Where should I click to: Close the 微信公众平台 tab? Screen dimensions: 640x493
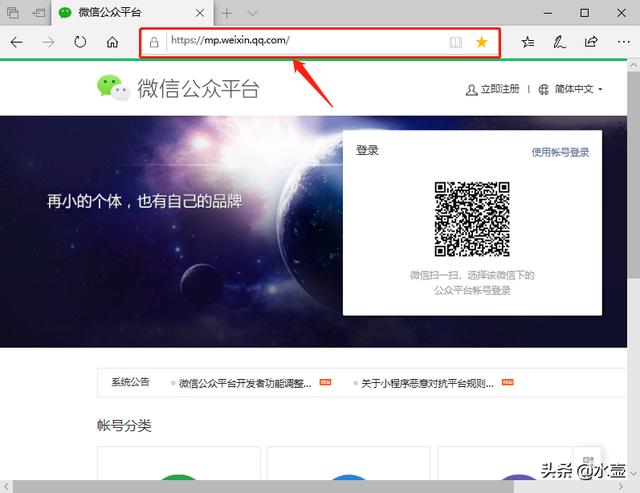point(200,13)
